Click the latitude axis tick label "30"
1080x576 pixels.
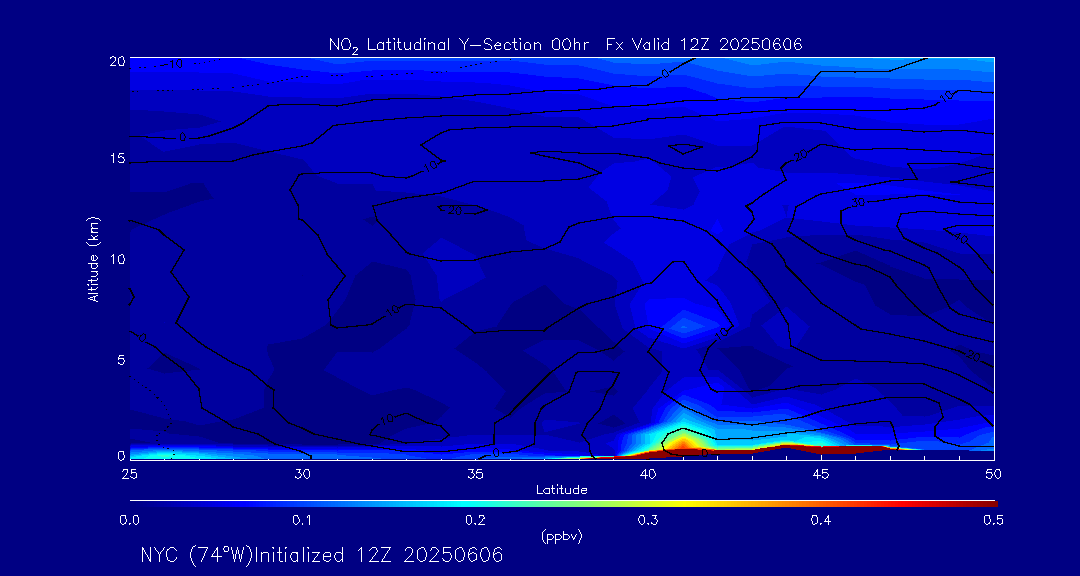(302, 474)
